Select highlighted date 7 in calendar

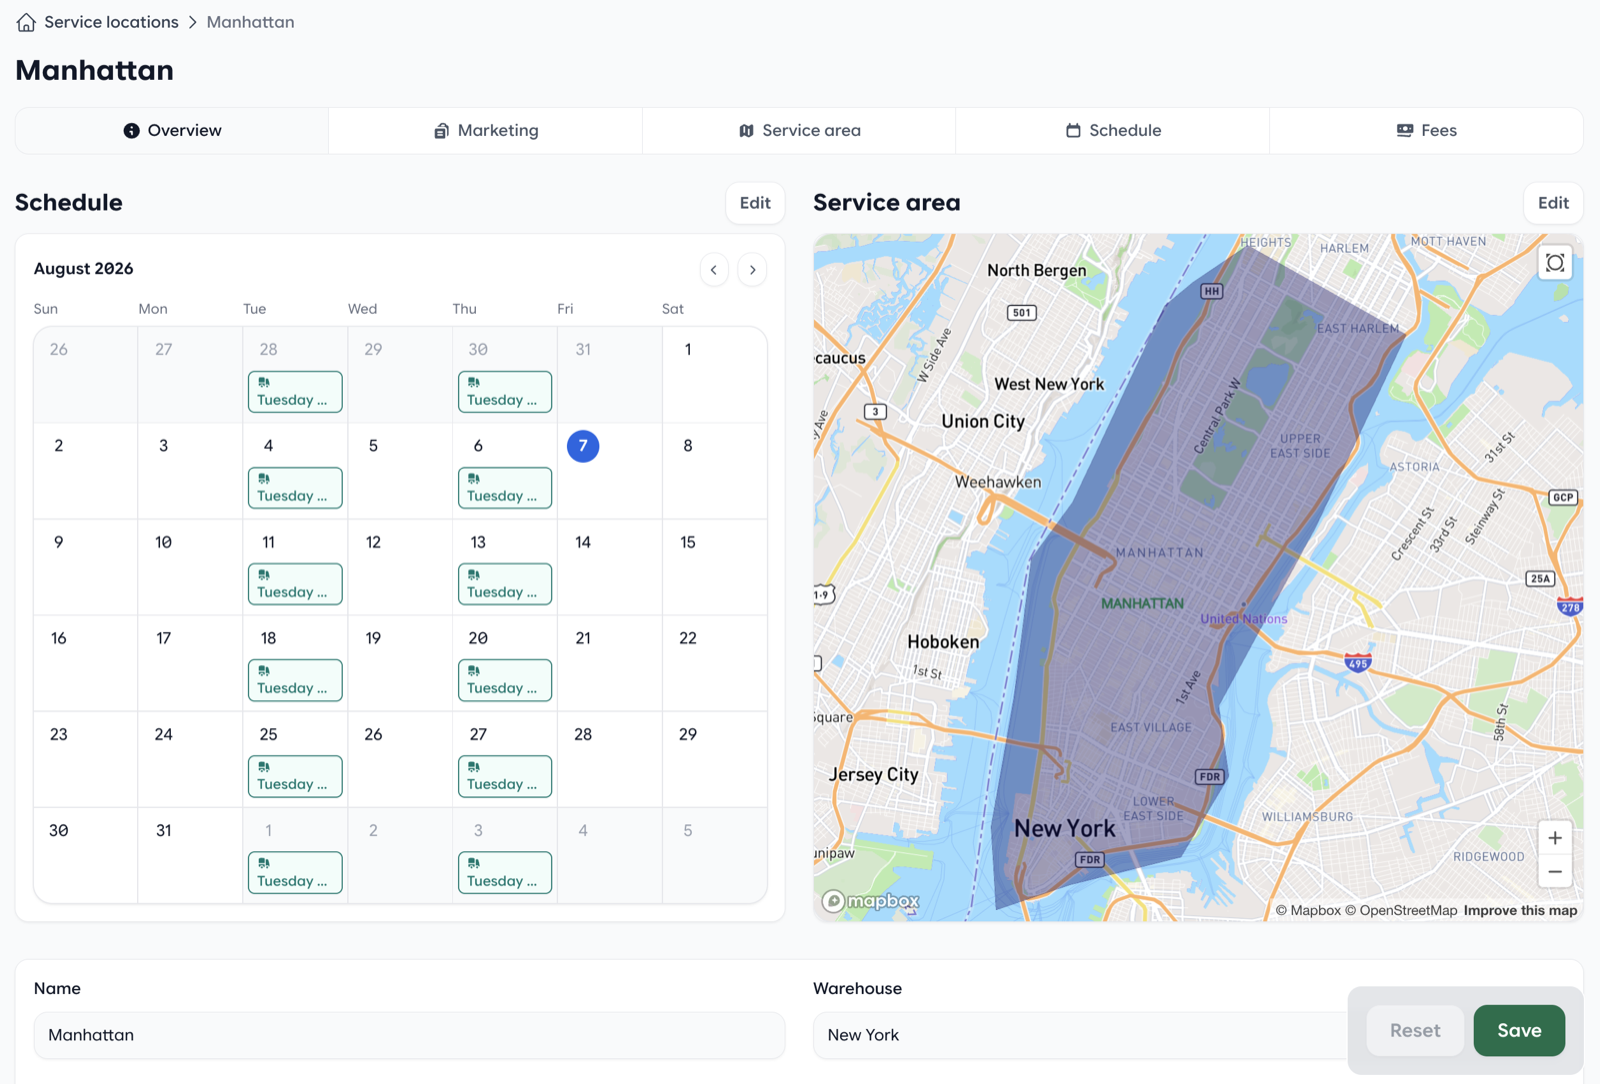point(583,446)
